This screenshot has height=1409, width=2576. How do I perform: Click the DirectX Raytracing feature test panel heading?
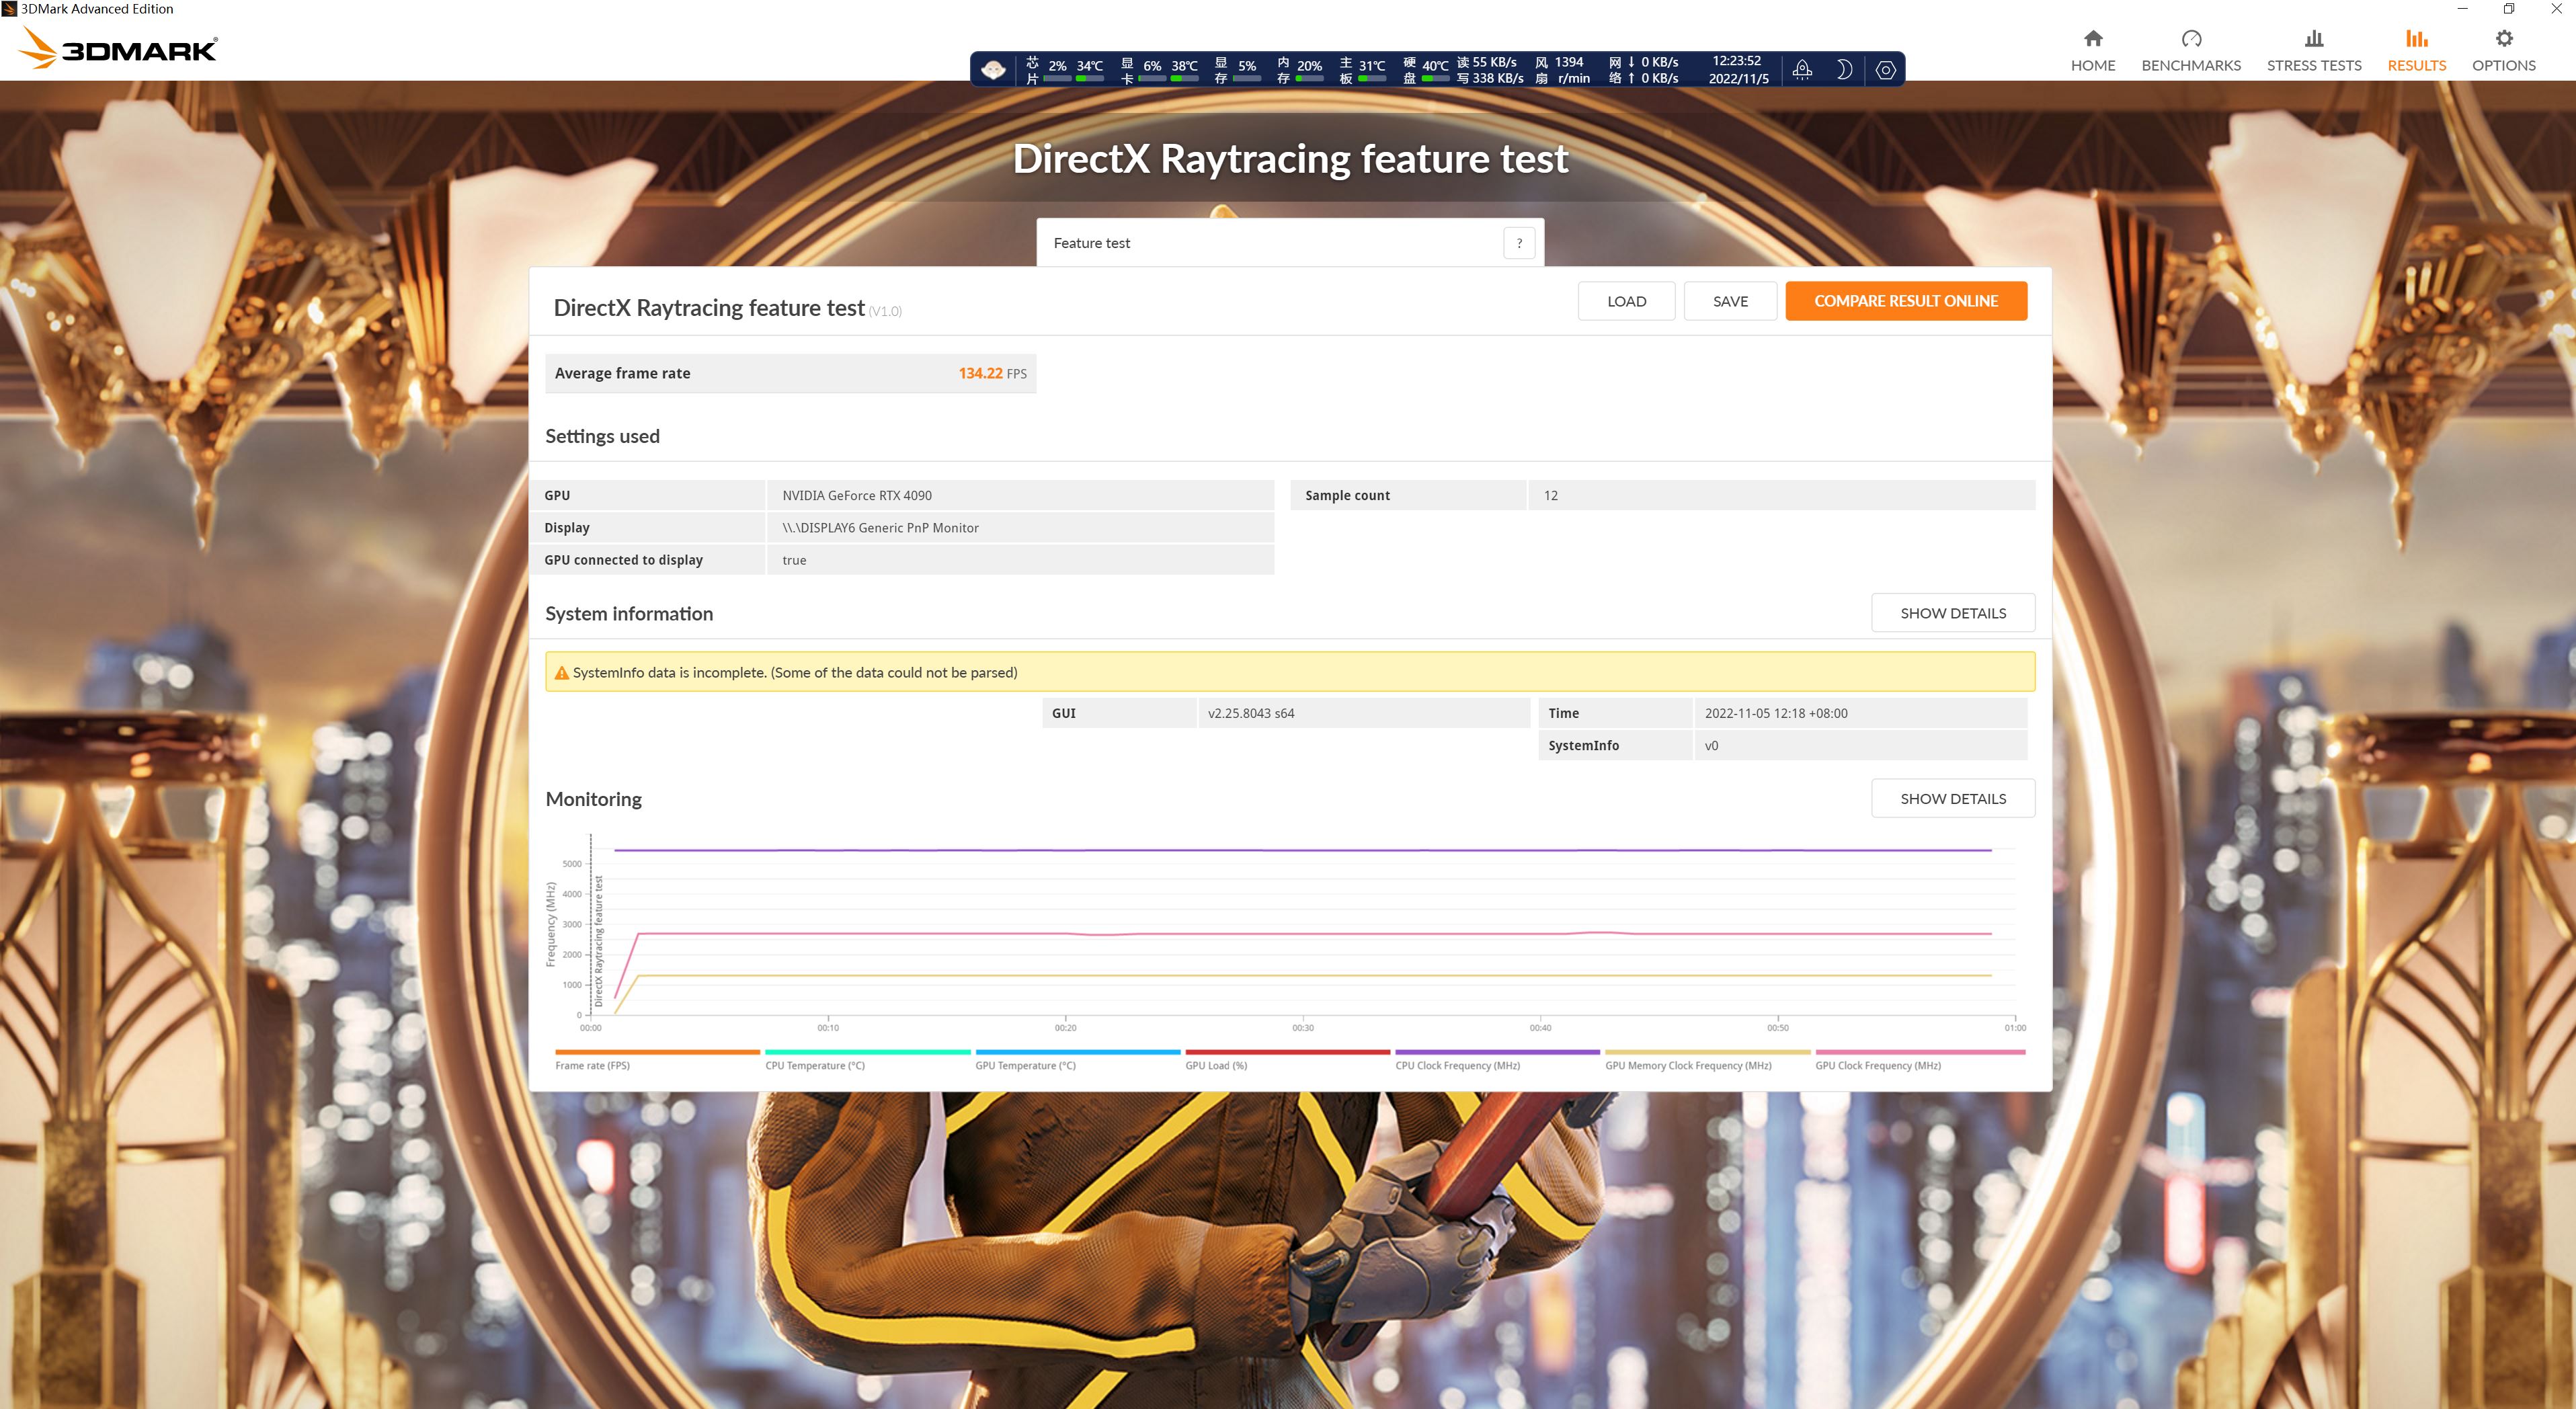click(x=708, y=308)
